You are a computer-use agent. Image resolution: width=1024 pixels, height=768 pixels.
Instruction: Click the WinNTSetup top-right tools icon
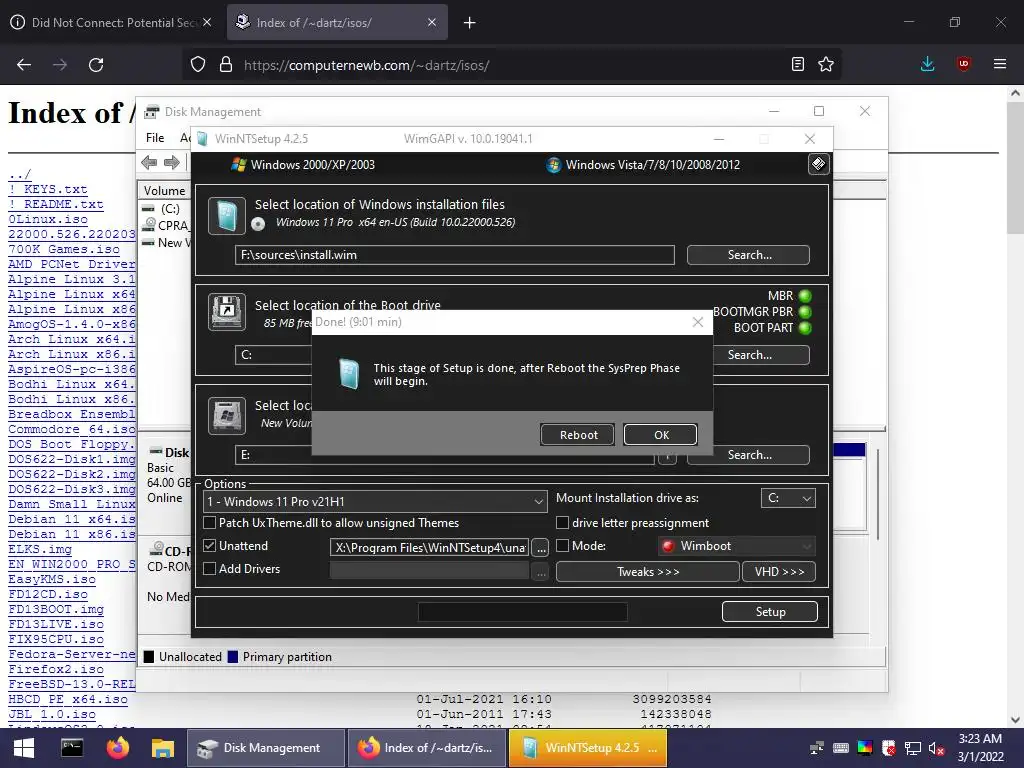(x=818, y=164)
